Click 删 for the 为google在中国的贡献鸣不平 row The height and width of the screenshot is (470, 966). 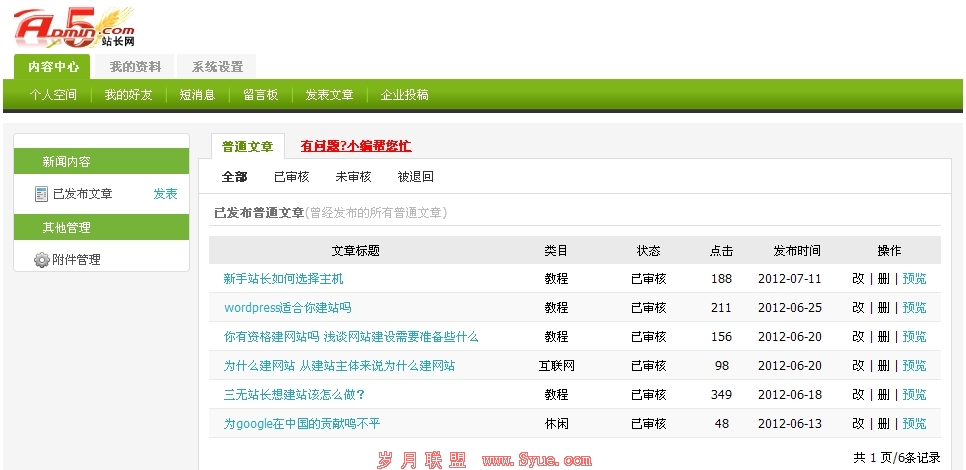[883, 424]
